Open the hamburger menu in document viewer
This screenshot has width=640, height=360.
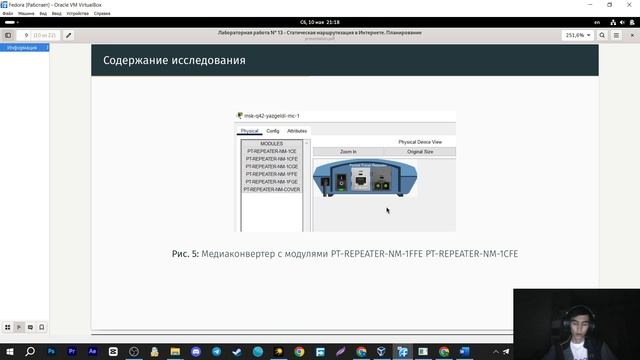[616, 36]
